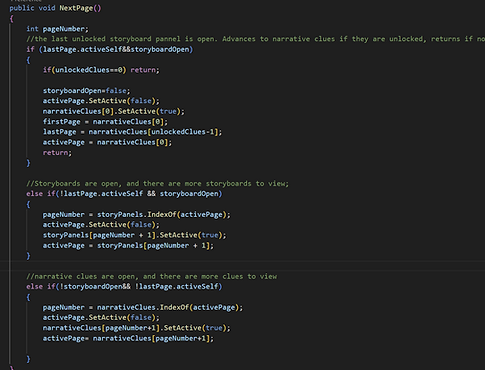Viewport: 485px width, 370px height.
Task: Click the 'public' keyword in the method declaration
Action: pyautogui.click(x=22, y=8)
